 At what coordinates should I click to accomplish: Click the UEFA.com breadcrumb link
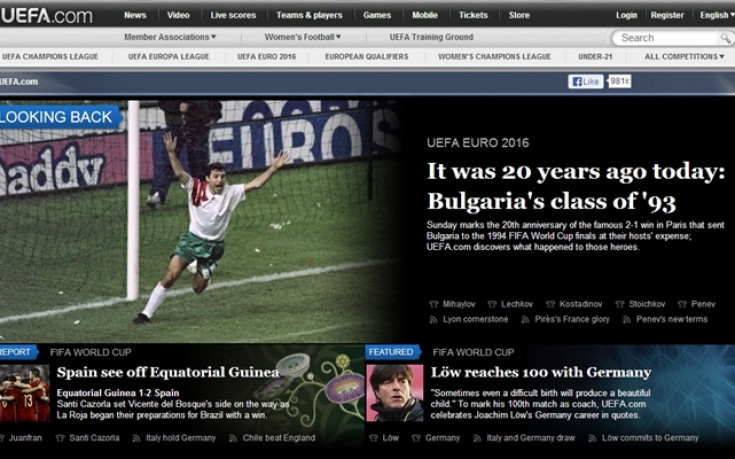tap(19, 82)
